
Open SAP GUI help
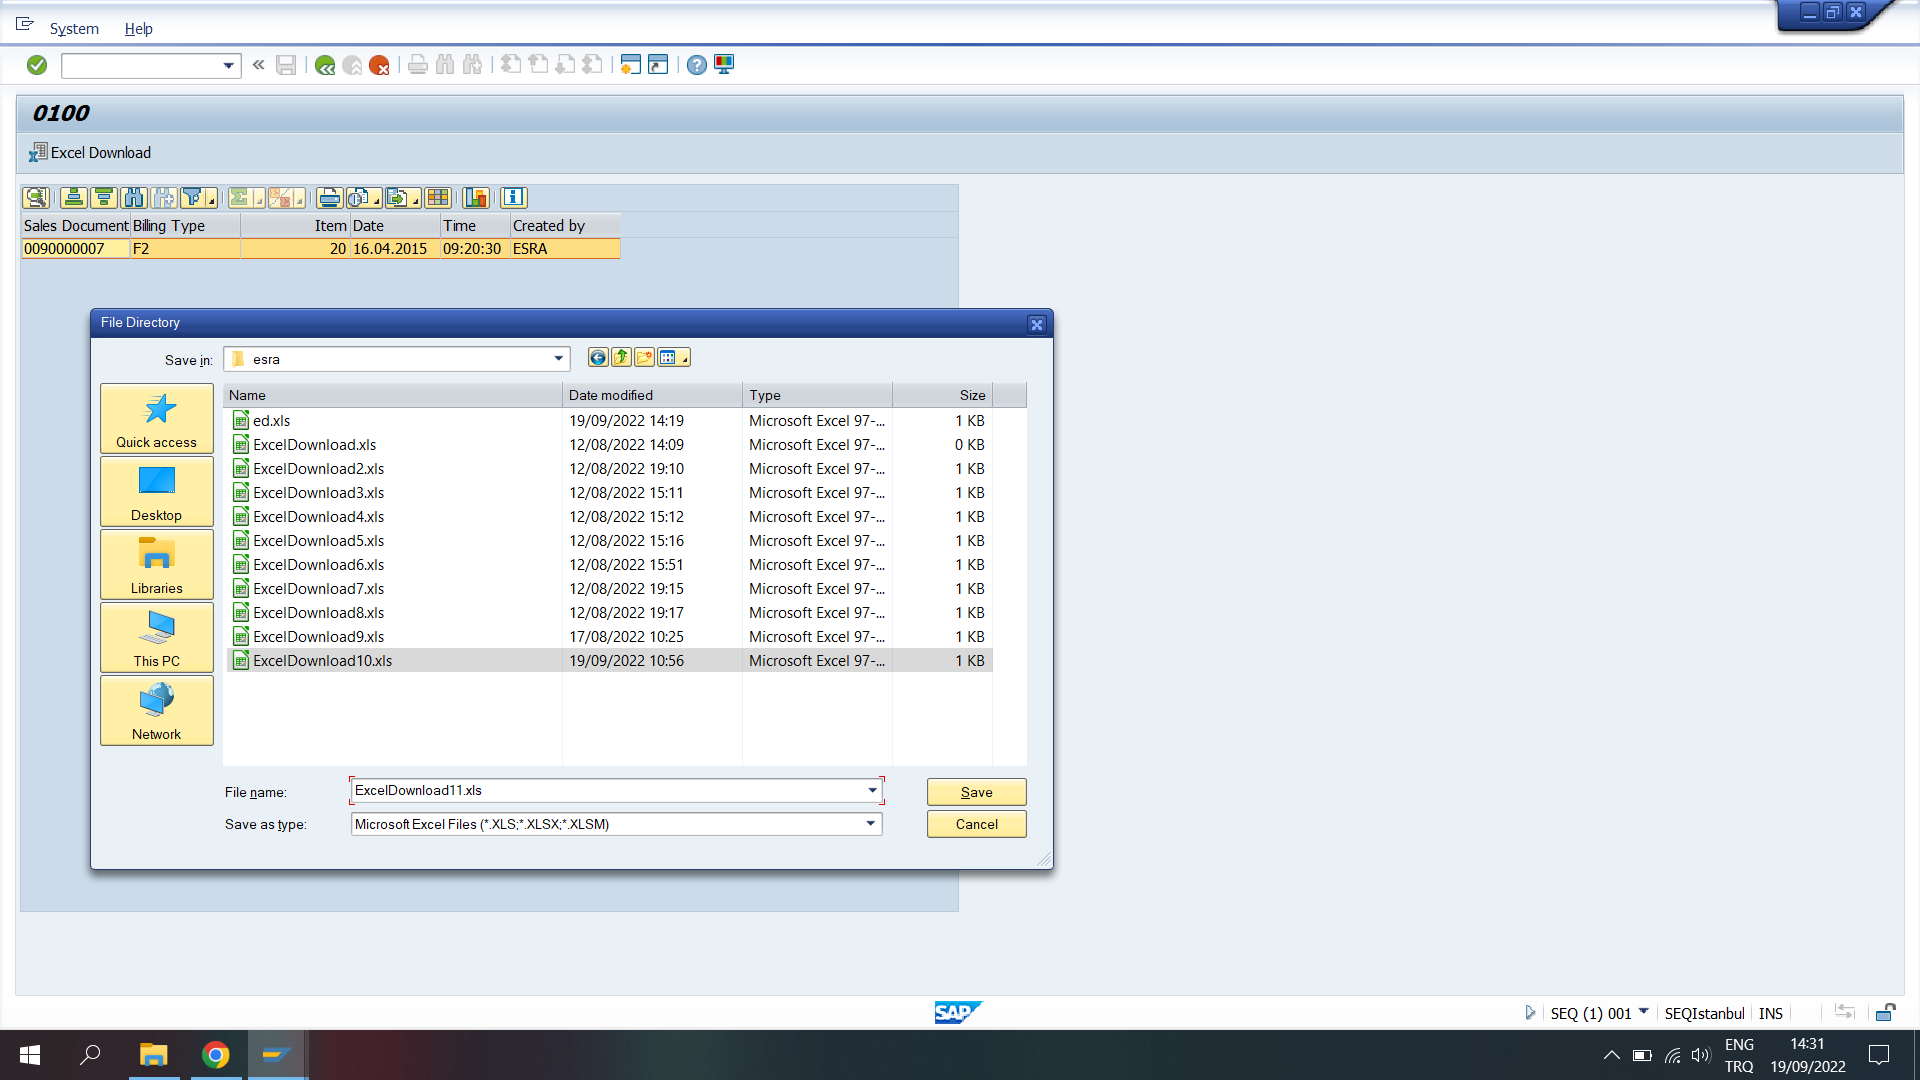tap(697, 65)
